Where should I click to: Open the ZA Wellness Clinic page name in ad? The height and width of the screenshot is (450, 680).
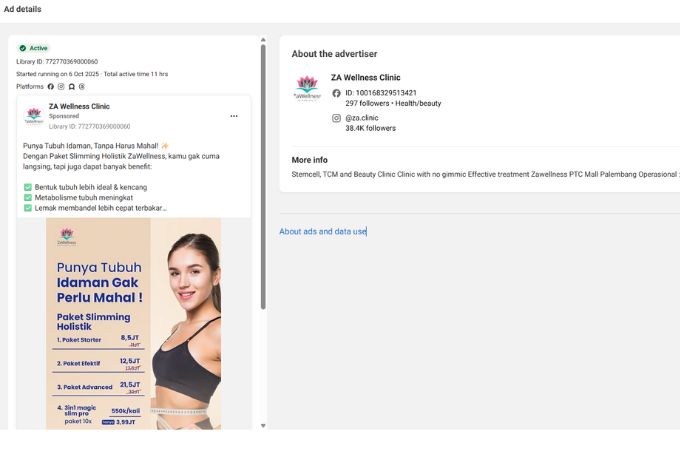pyautogui.click(x=79, y=106)
